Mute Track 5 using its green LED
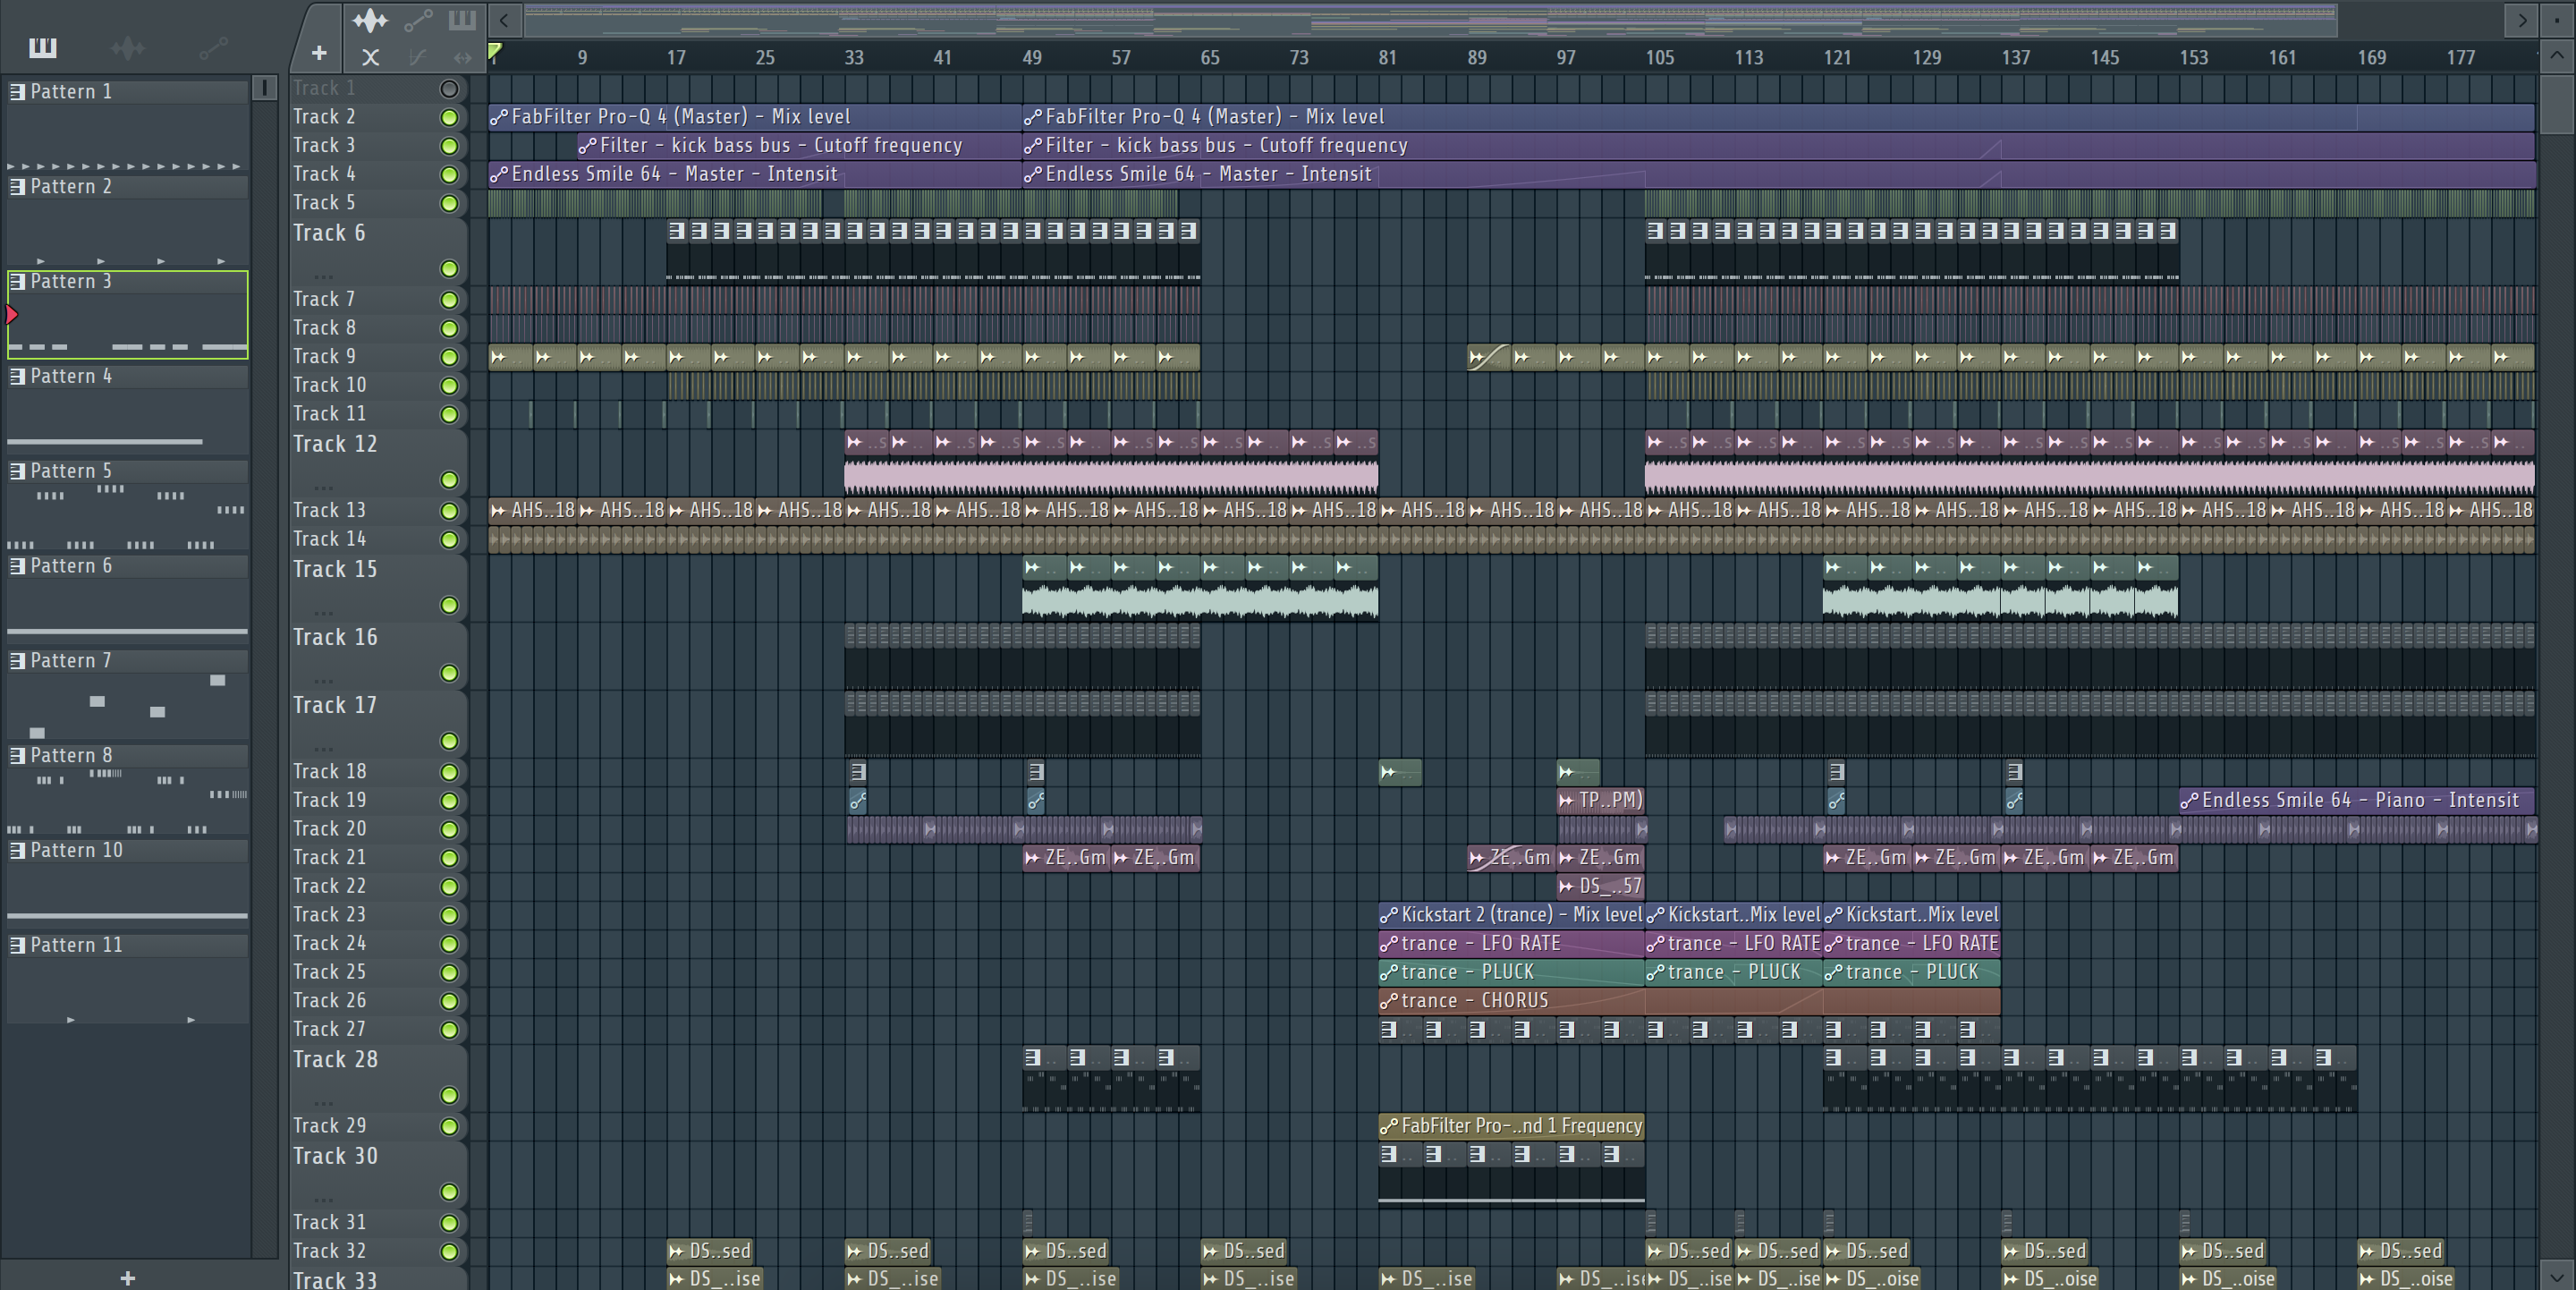 tap(449, 203)
